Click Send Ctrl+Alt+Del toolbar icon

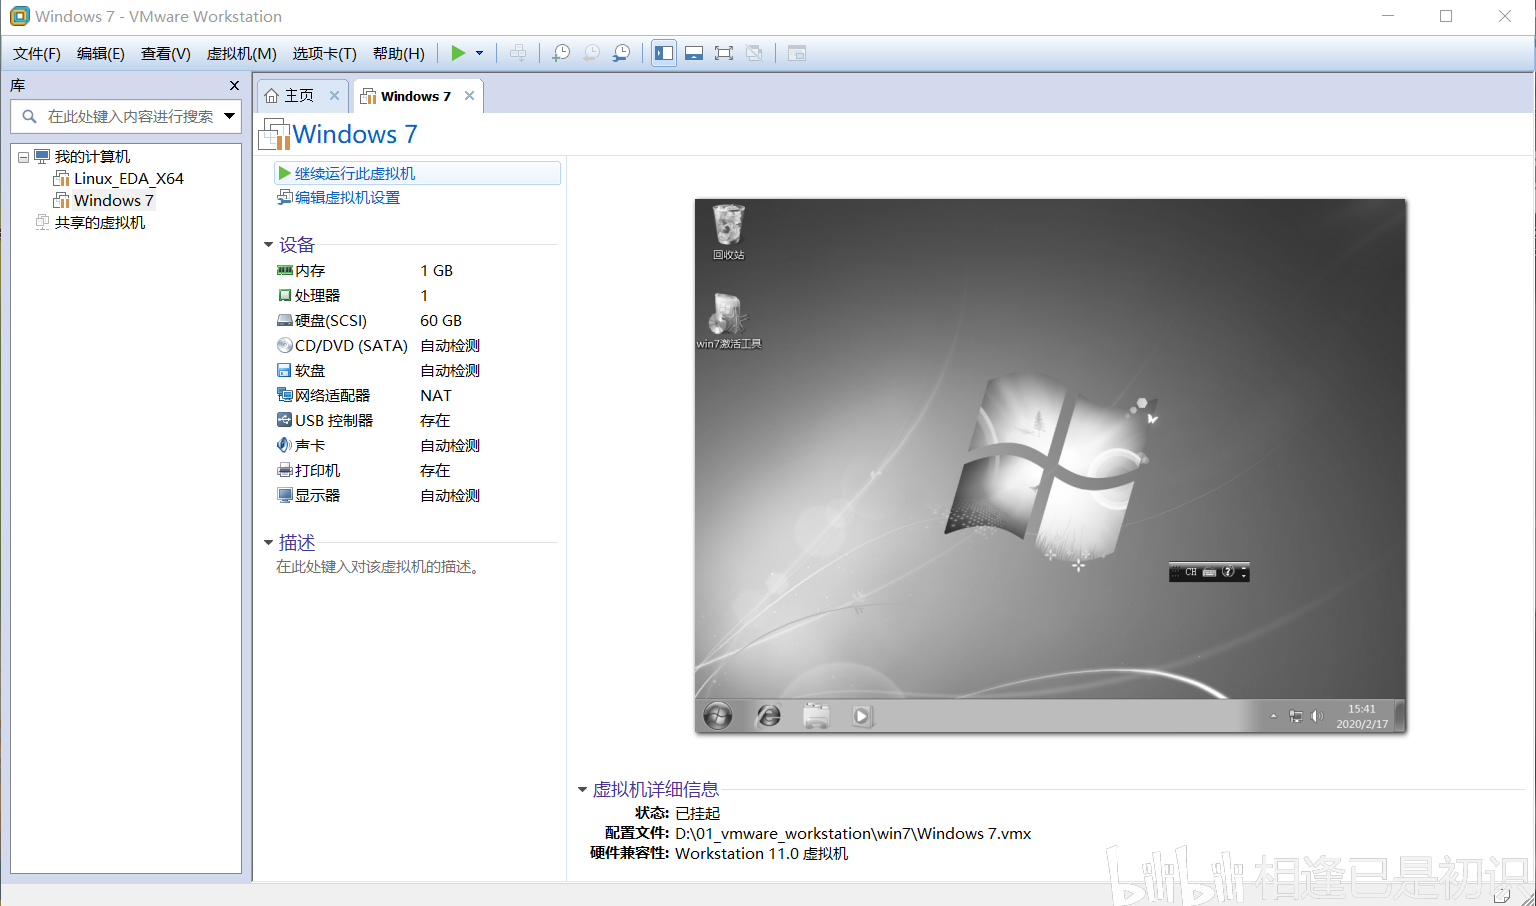coord(518,53)
